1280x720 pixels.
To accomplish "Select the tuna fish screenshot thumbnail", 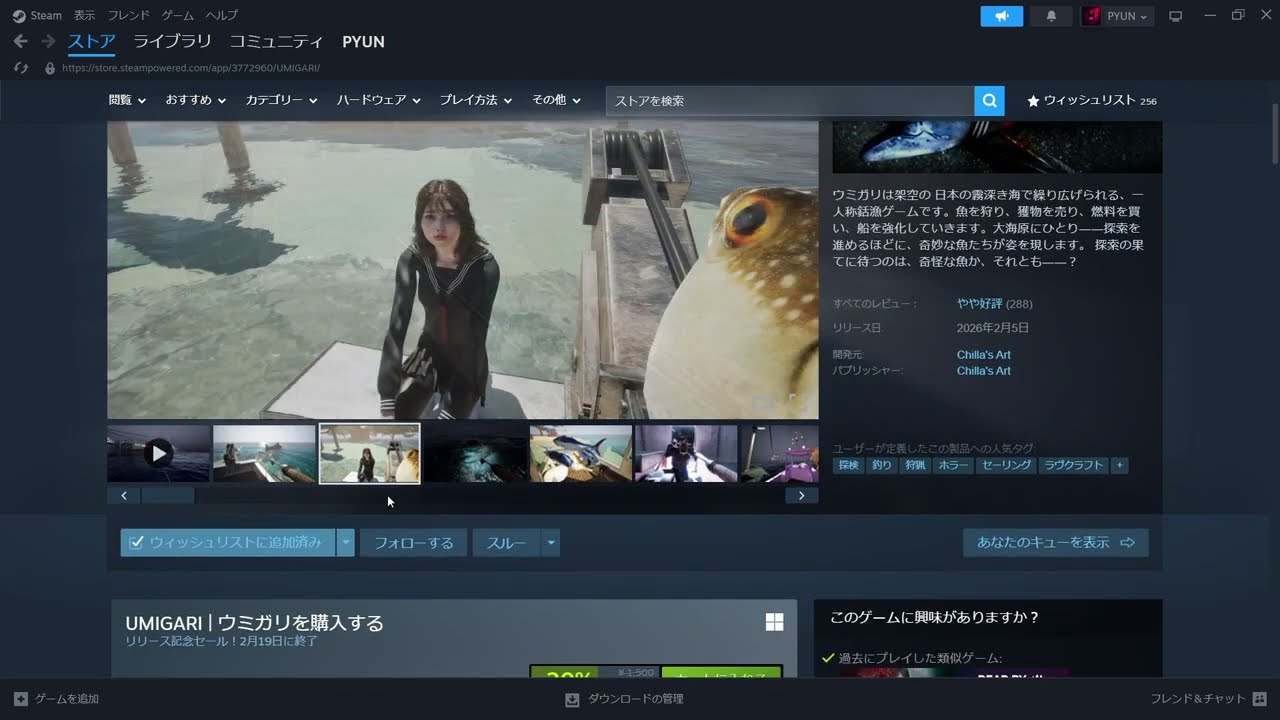I will pos(581,453).
